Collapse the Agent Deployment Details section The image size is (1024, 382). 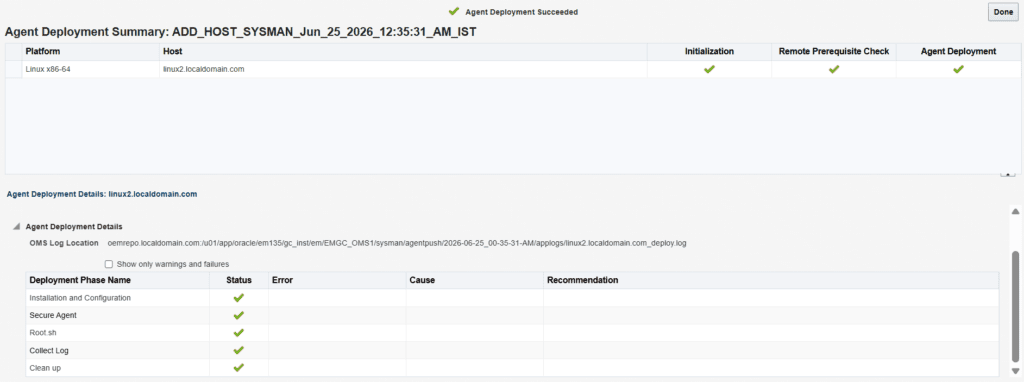(16, 227)
